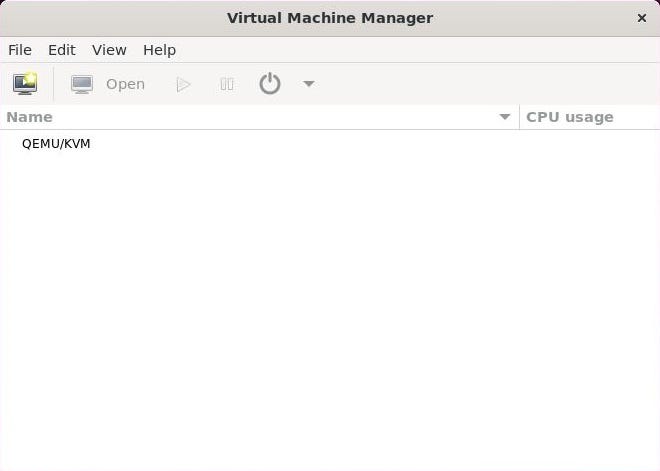Open the Help menu
The image size is (660, 471).
(160, 50)
